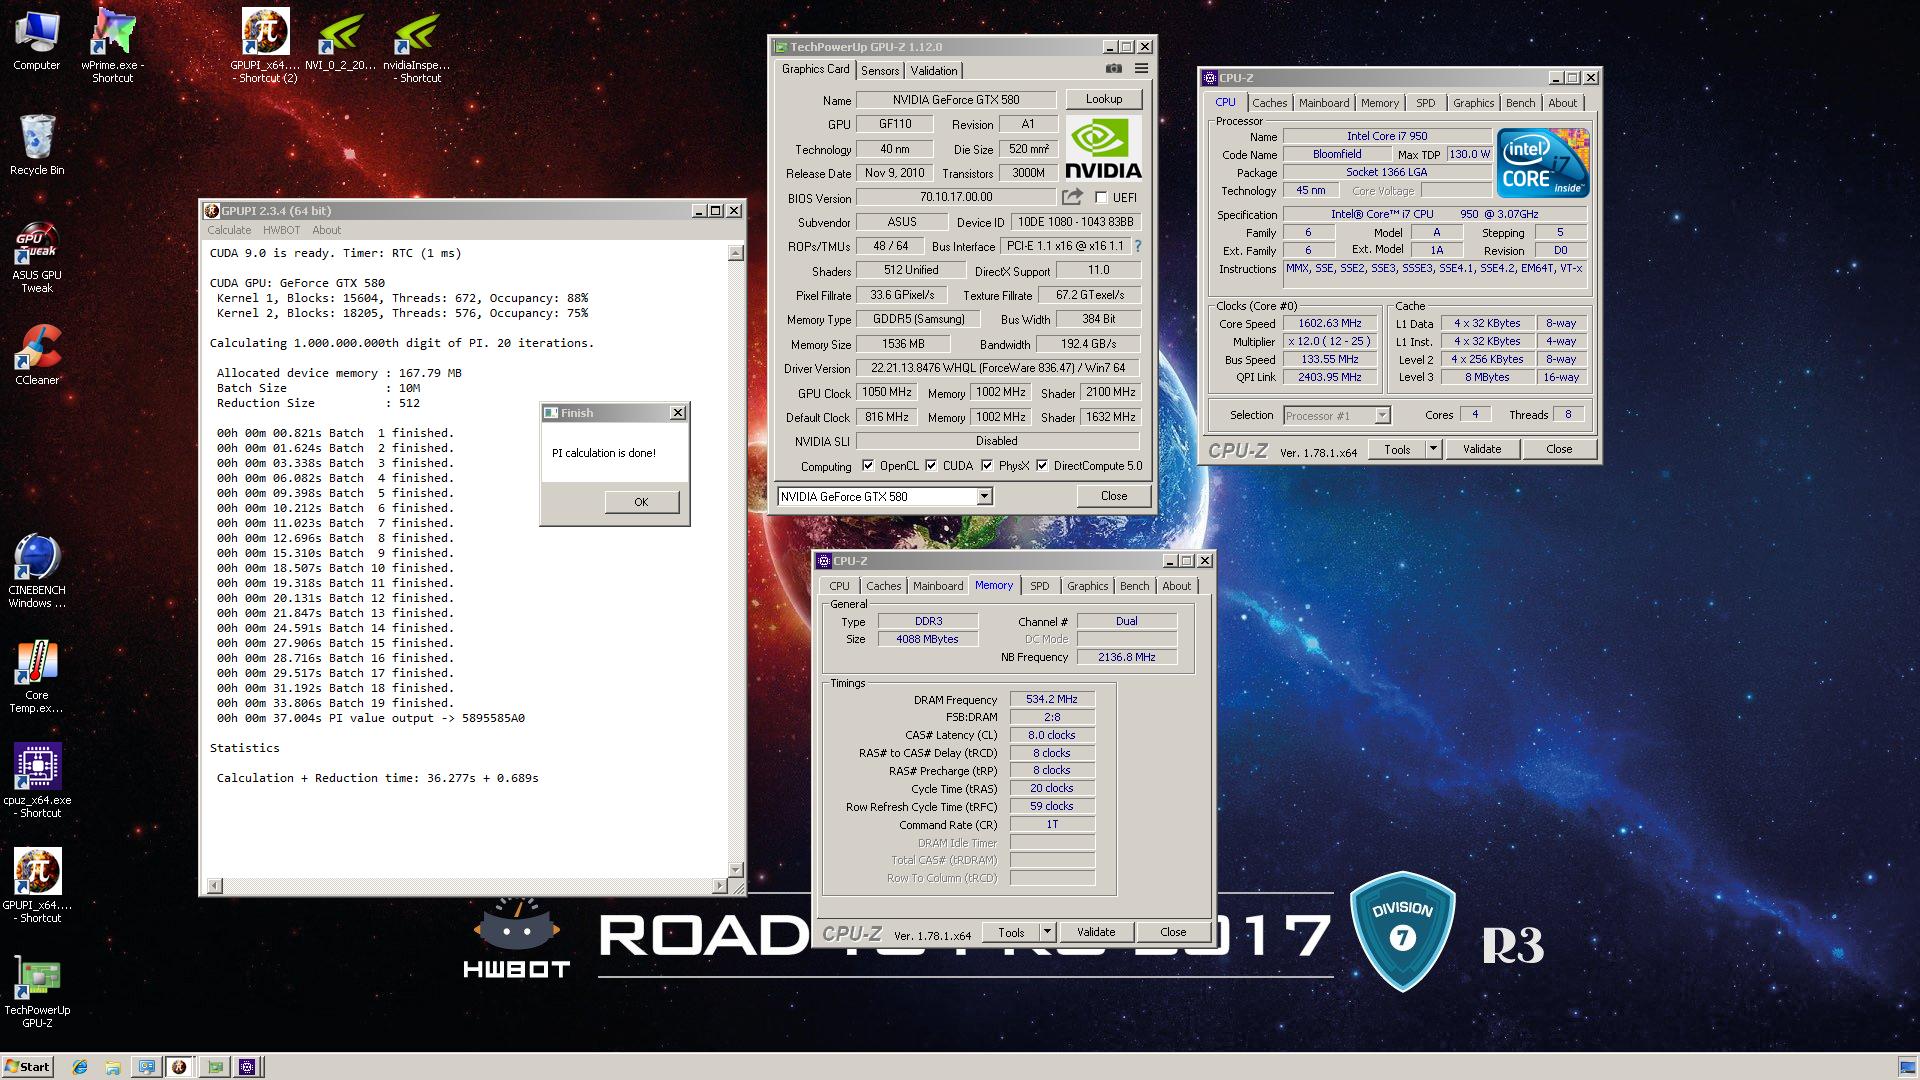Click Tools button in CPU-Z CPU window
The height and width of the screenshot is (1080, 1920).
pos(1397,449)
